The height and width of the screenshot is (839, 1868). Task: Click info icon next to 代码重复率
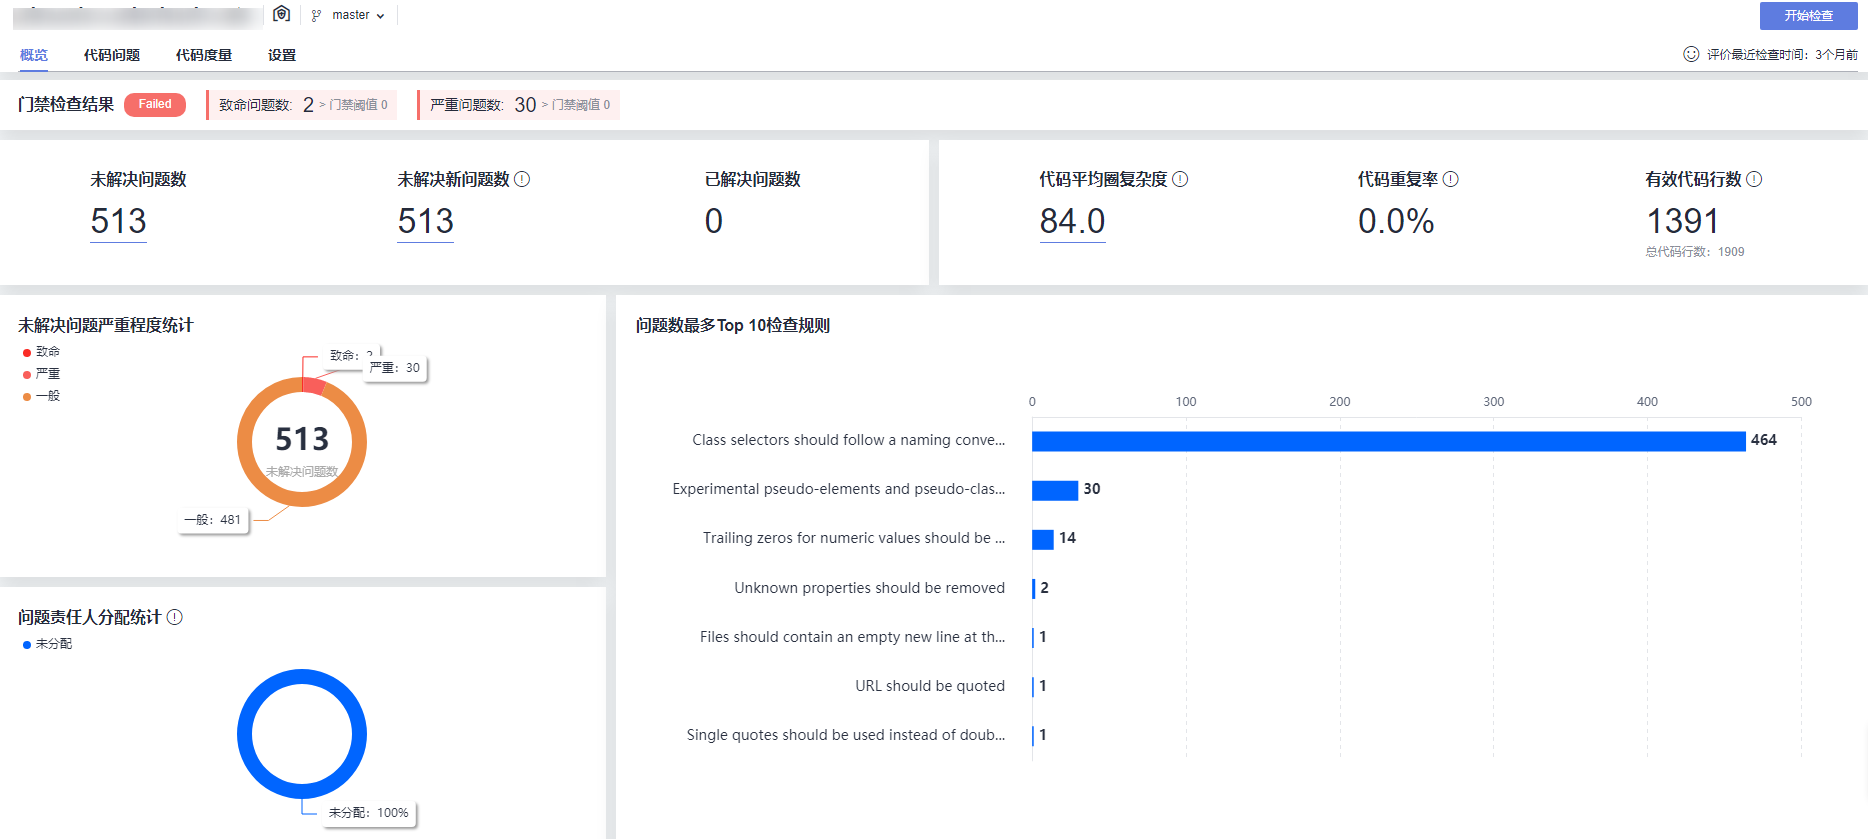click(x=1451, y=179)
